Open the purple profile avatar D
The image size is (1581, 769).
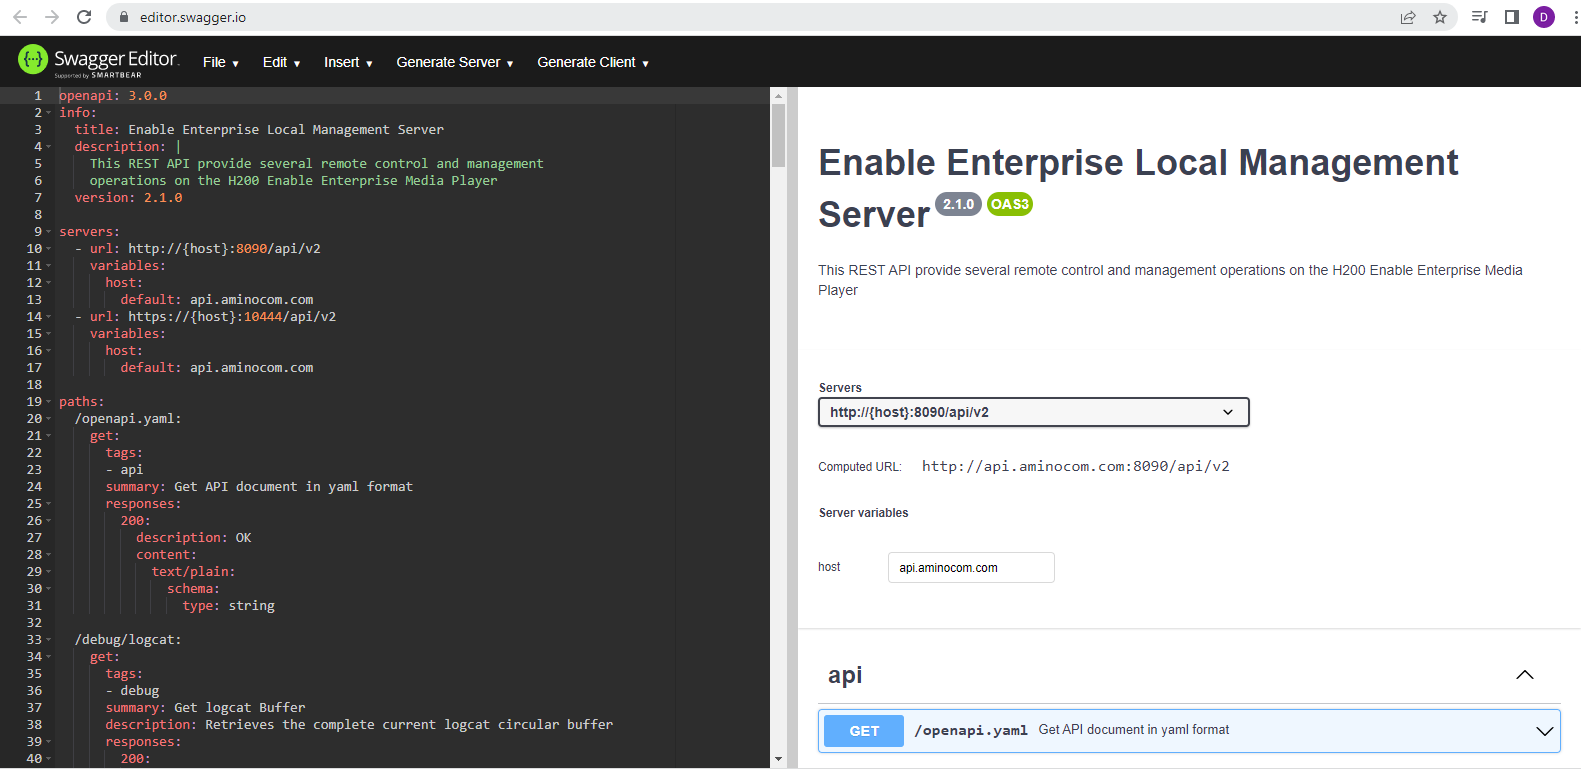[x=1544, y=17]
